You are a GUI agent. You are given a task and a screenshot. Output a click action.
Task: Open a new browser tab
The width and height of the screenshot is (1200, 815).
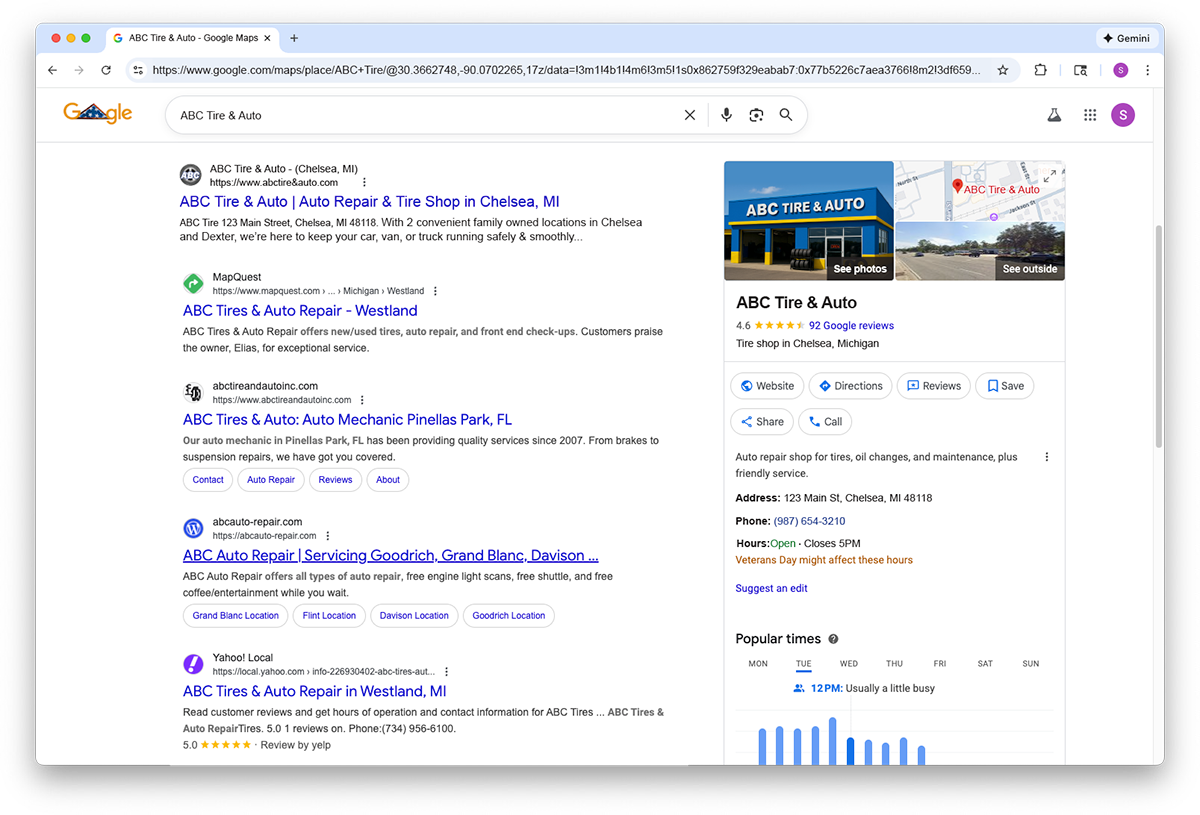tap(294, 38)
